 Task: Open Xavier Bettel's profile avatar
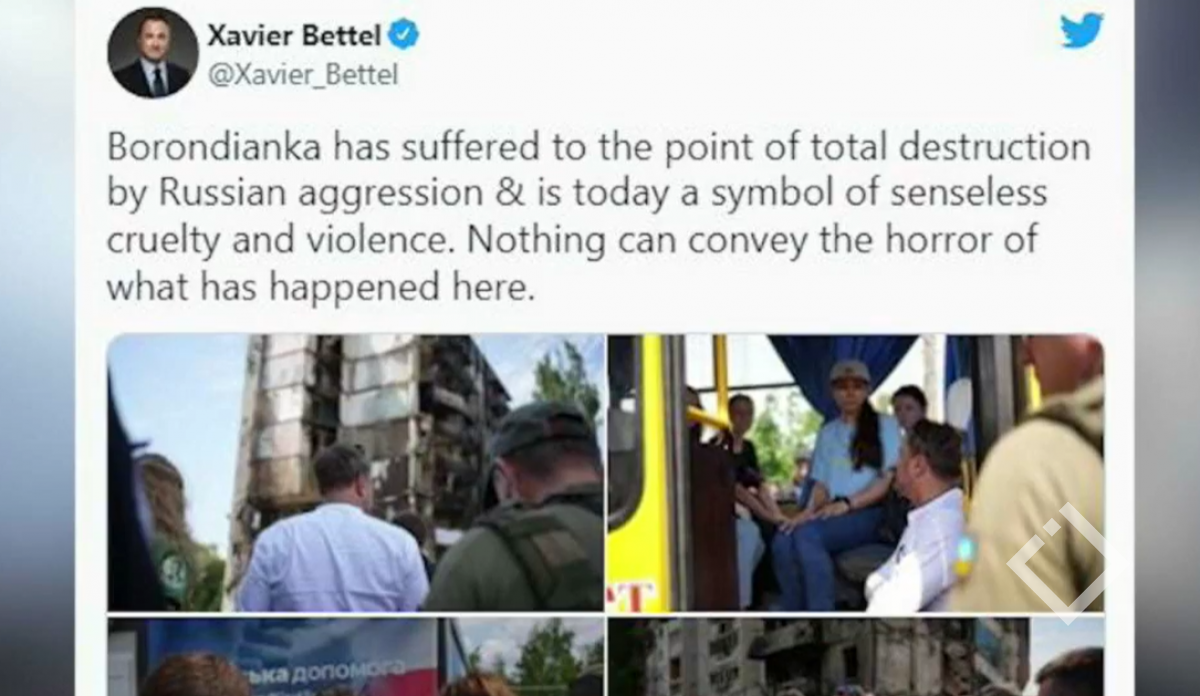coord(153,52)
